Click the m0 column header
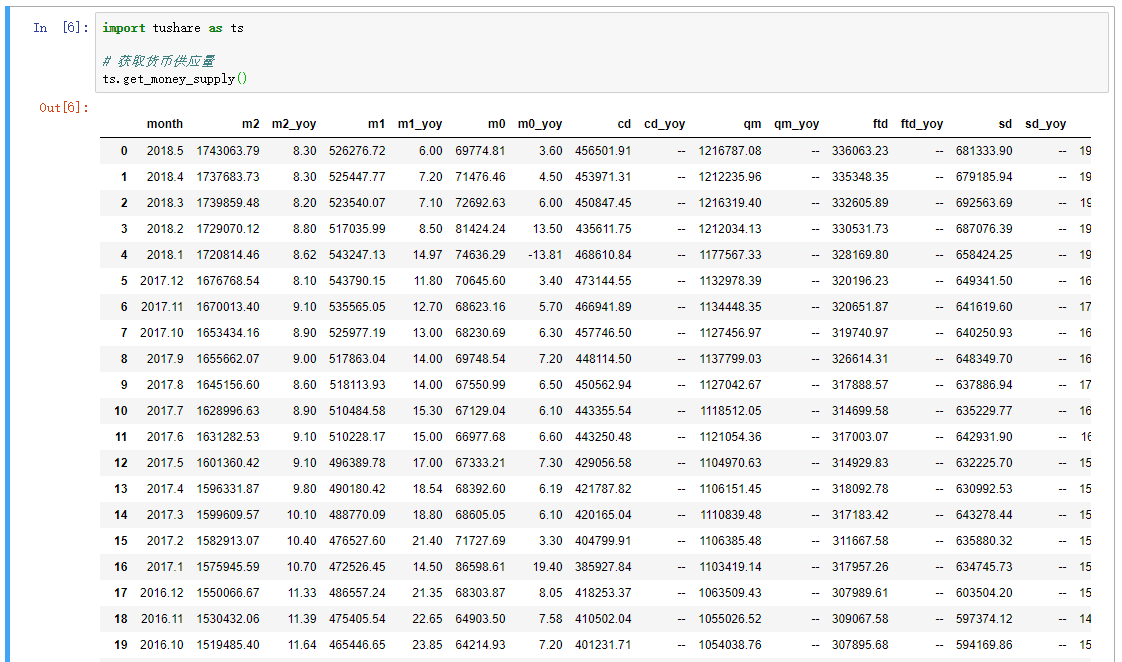Viewport: 1122px width, 662px height. coord(497,124)
